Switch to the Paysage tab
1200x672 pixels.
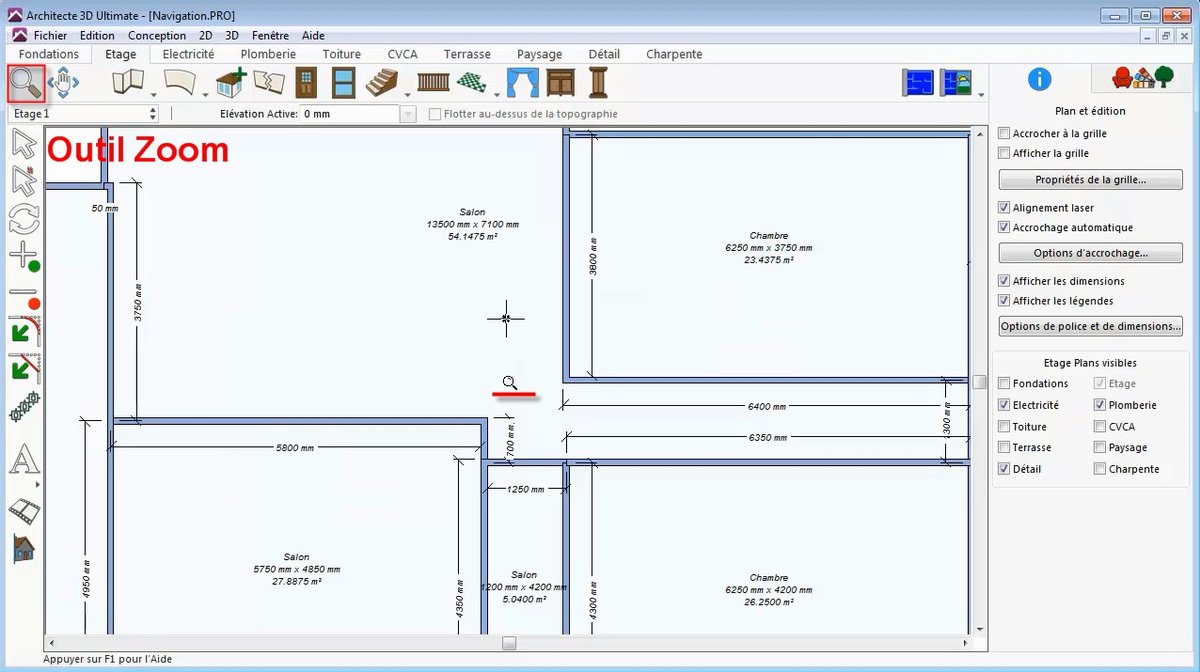(x=540, y=54)
